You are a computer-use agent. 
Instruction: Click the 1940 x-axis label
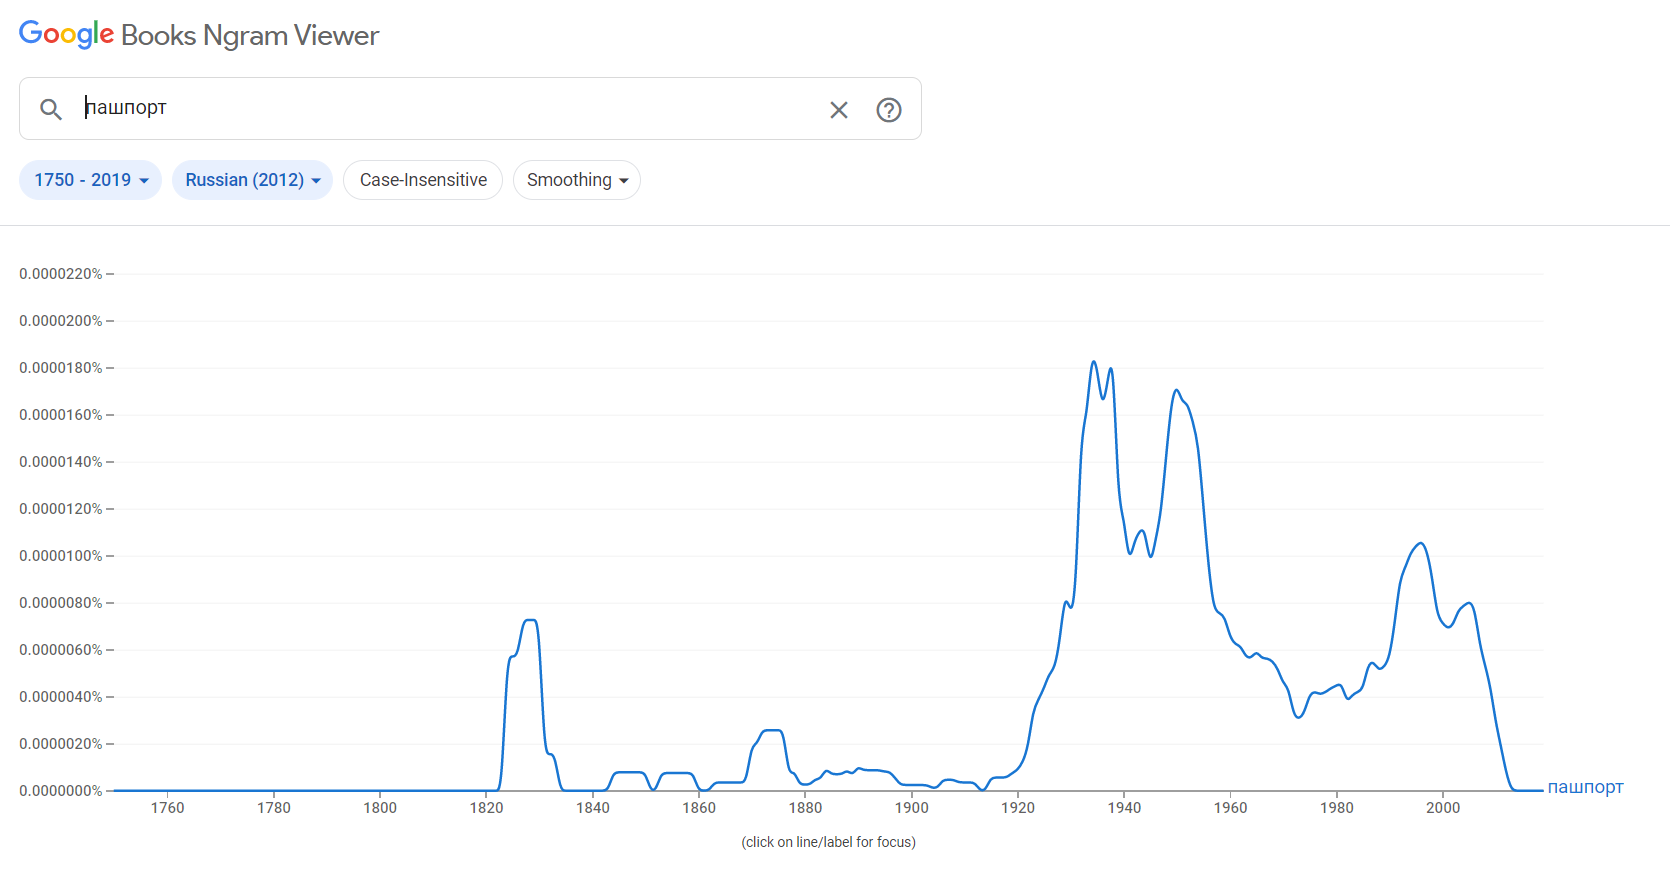click(x=1124, y=808)
